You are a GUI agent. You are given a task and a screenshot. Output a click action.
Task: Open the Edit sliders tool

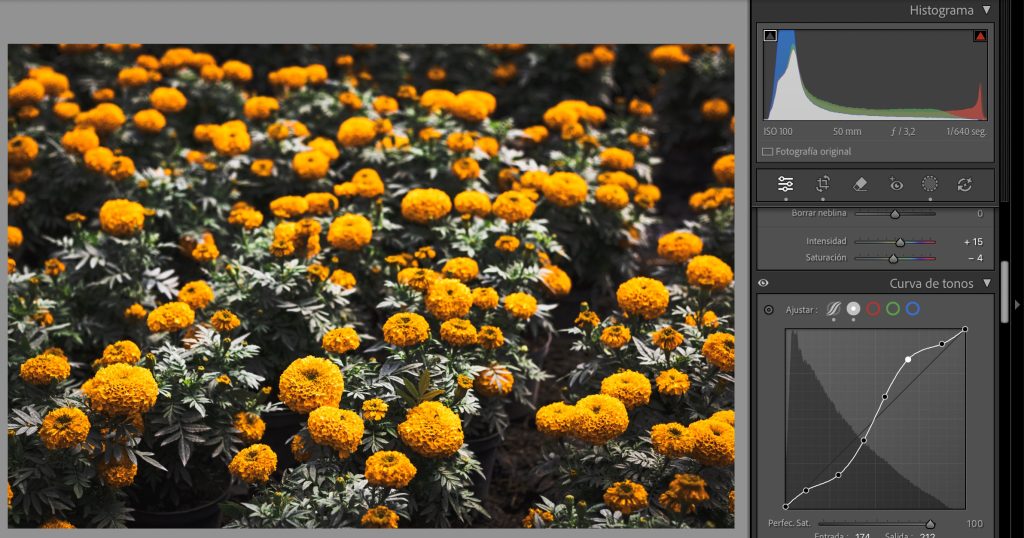coord(786,185)
